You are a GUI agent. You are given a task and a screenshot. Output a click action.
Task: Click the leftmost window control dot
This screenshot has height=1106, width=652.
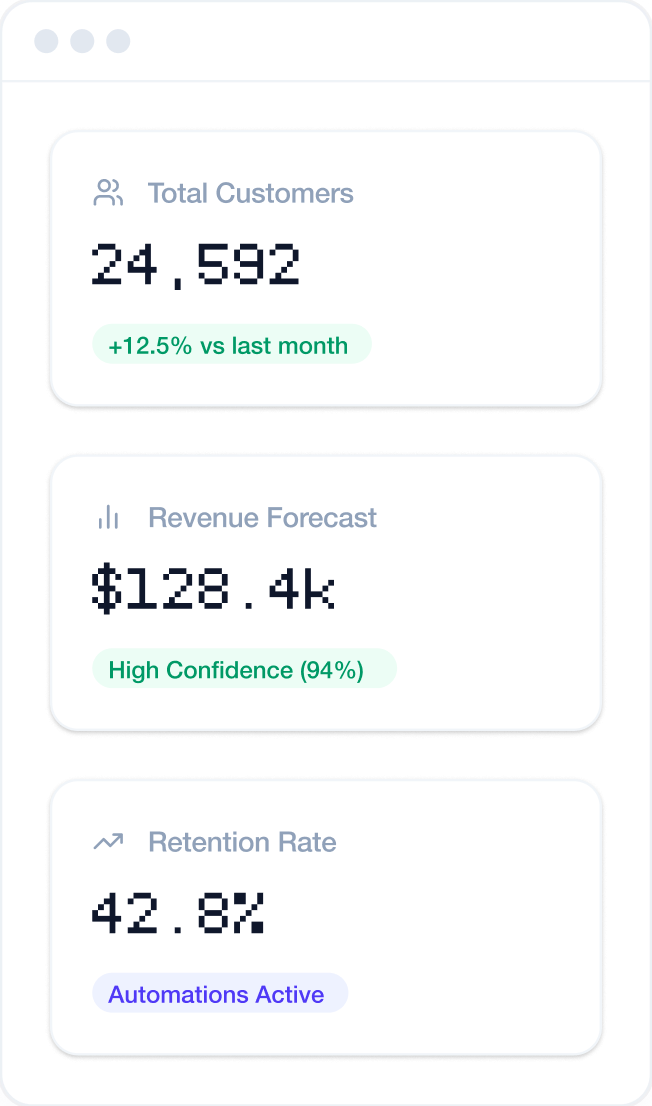pyautogui.click(x=46, y=41)
